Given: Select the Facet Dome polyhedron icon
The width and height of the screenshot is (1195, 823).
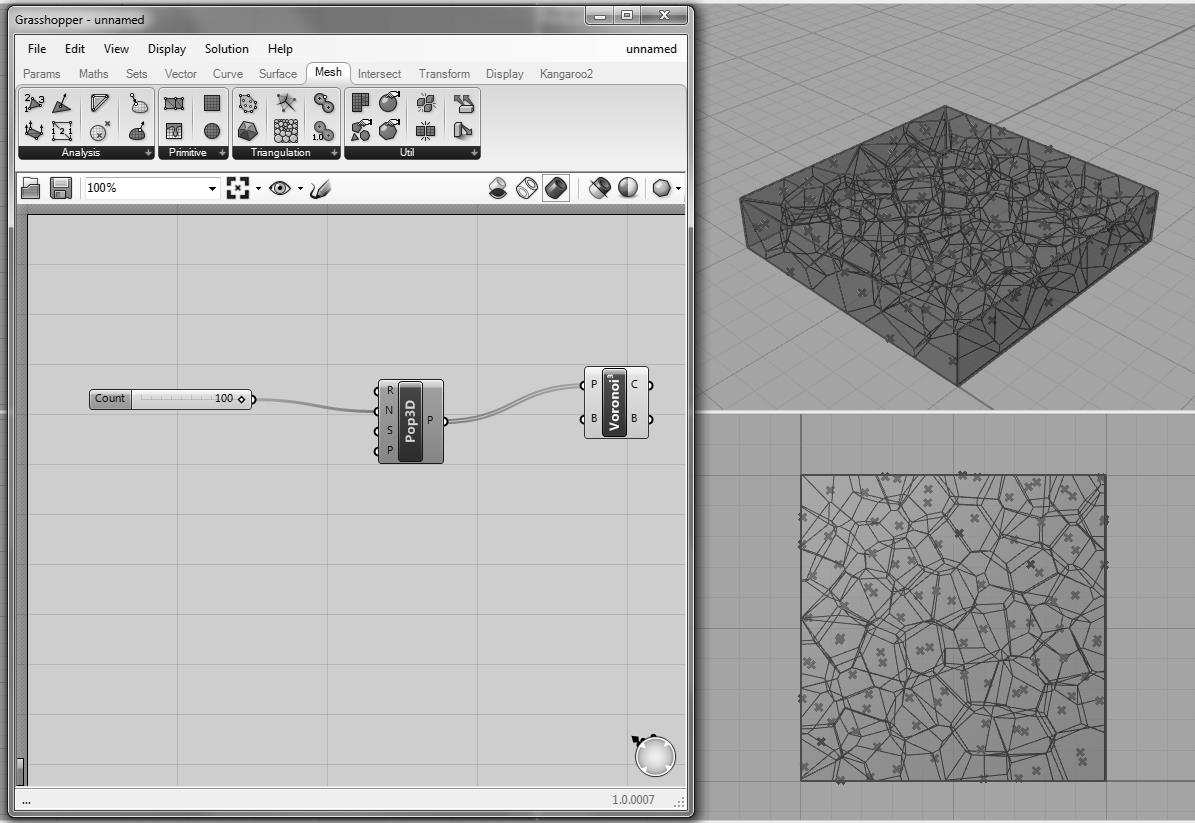Looking at the screenshot, I should (248, 131).
